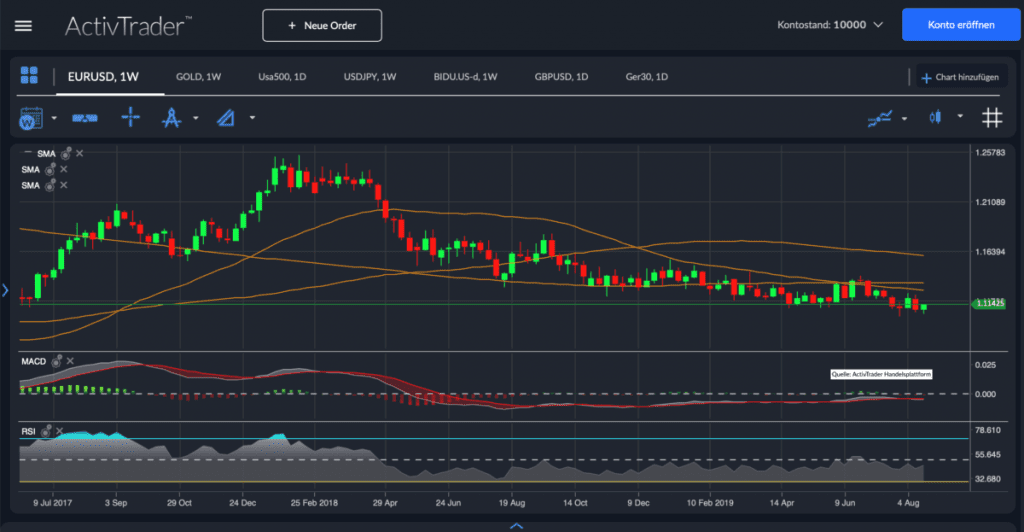Open the Kontostand account dropdown

(878, 25)
